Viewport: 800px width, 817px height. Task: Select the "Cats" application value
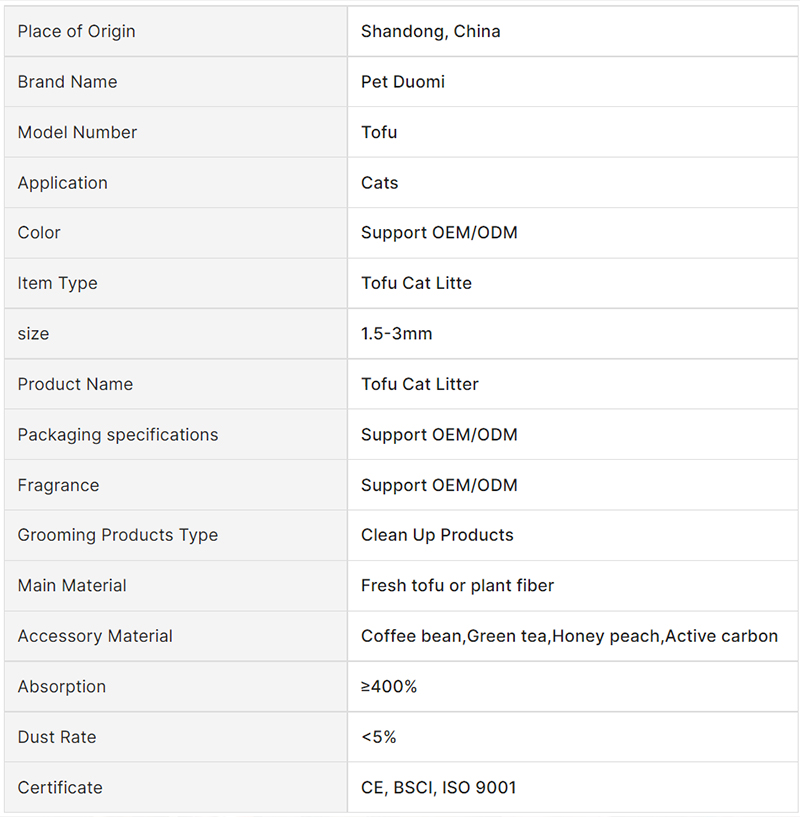pos(379,183)
